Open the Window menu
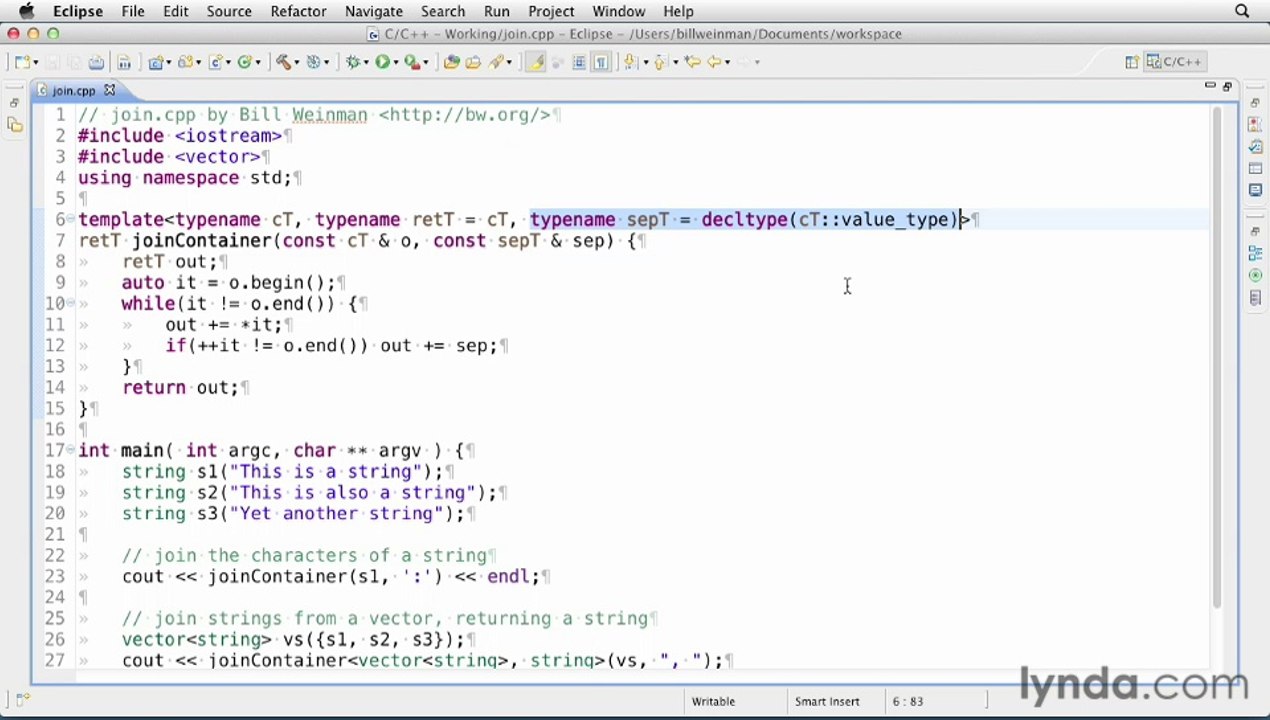Viewport: 1270px width, 720px height. coord(618,11)
